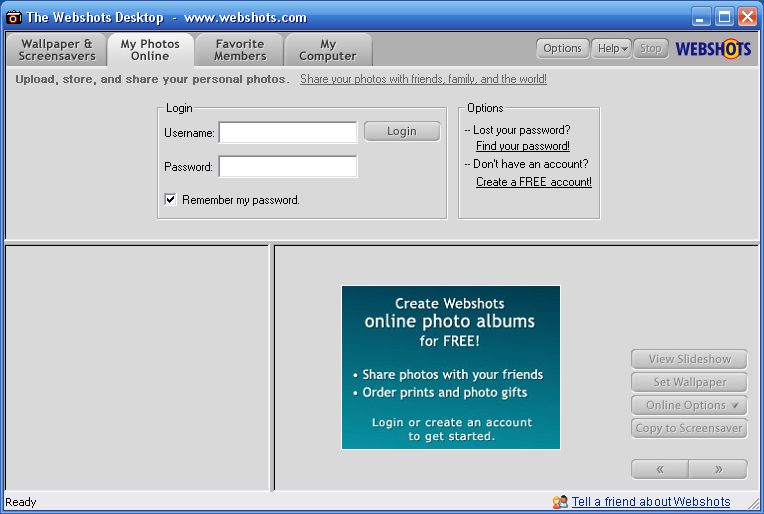This screenshot has width=764, height=514.
Task: Switch to My Photos Online tab
Action: [x=150, y=50]
